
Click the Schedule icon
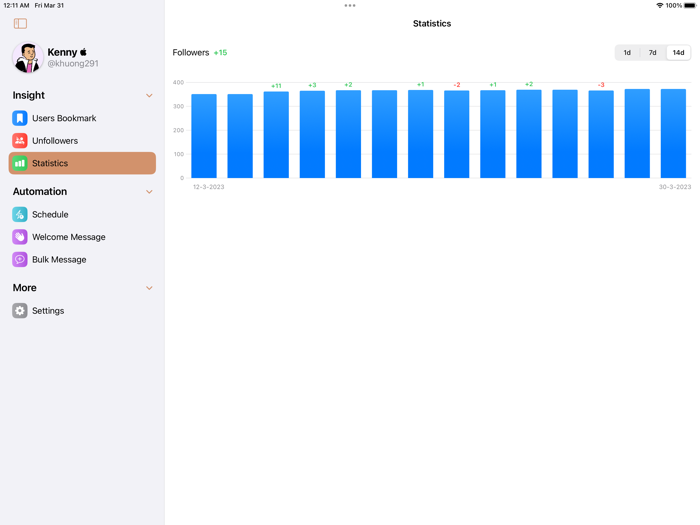pos(20,214)
